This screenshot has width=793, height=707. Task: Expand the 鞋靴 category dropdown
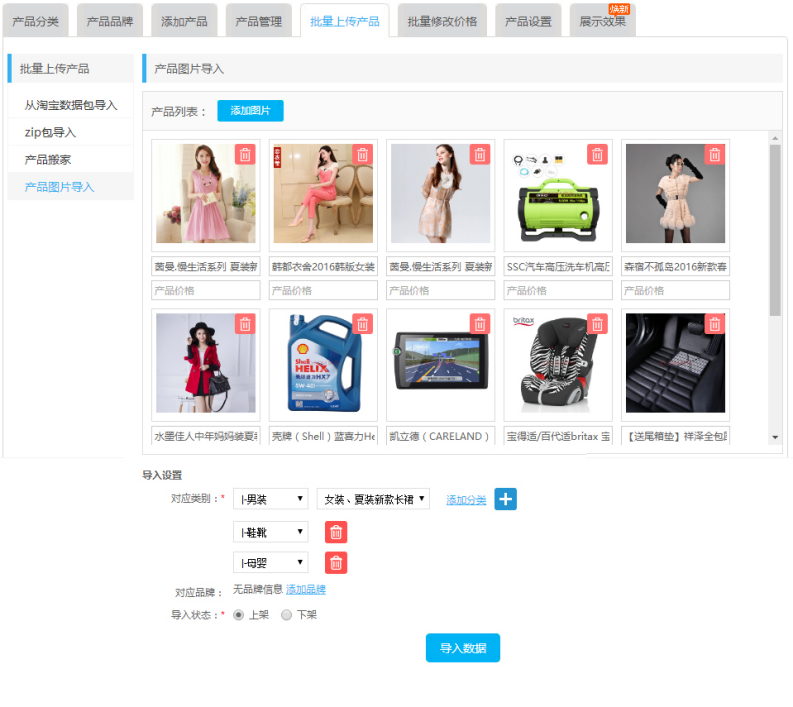[270, 532]
